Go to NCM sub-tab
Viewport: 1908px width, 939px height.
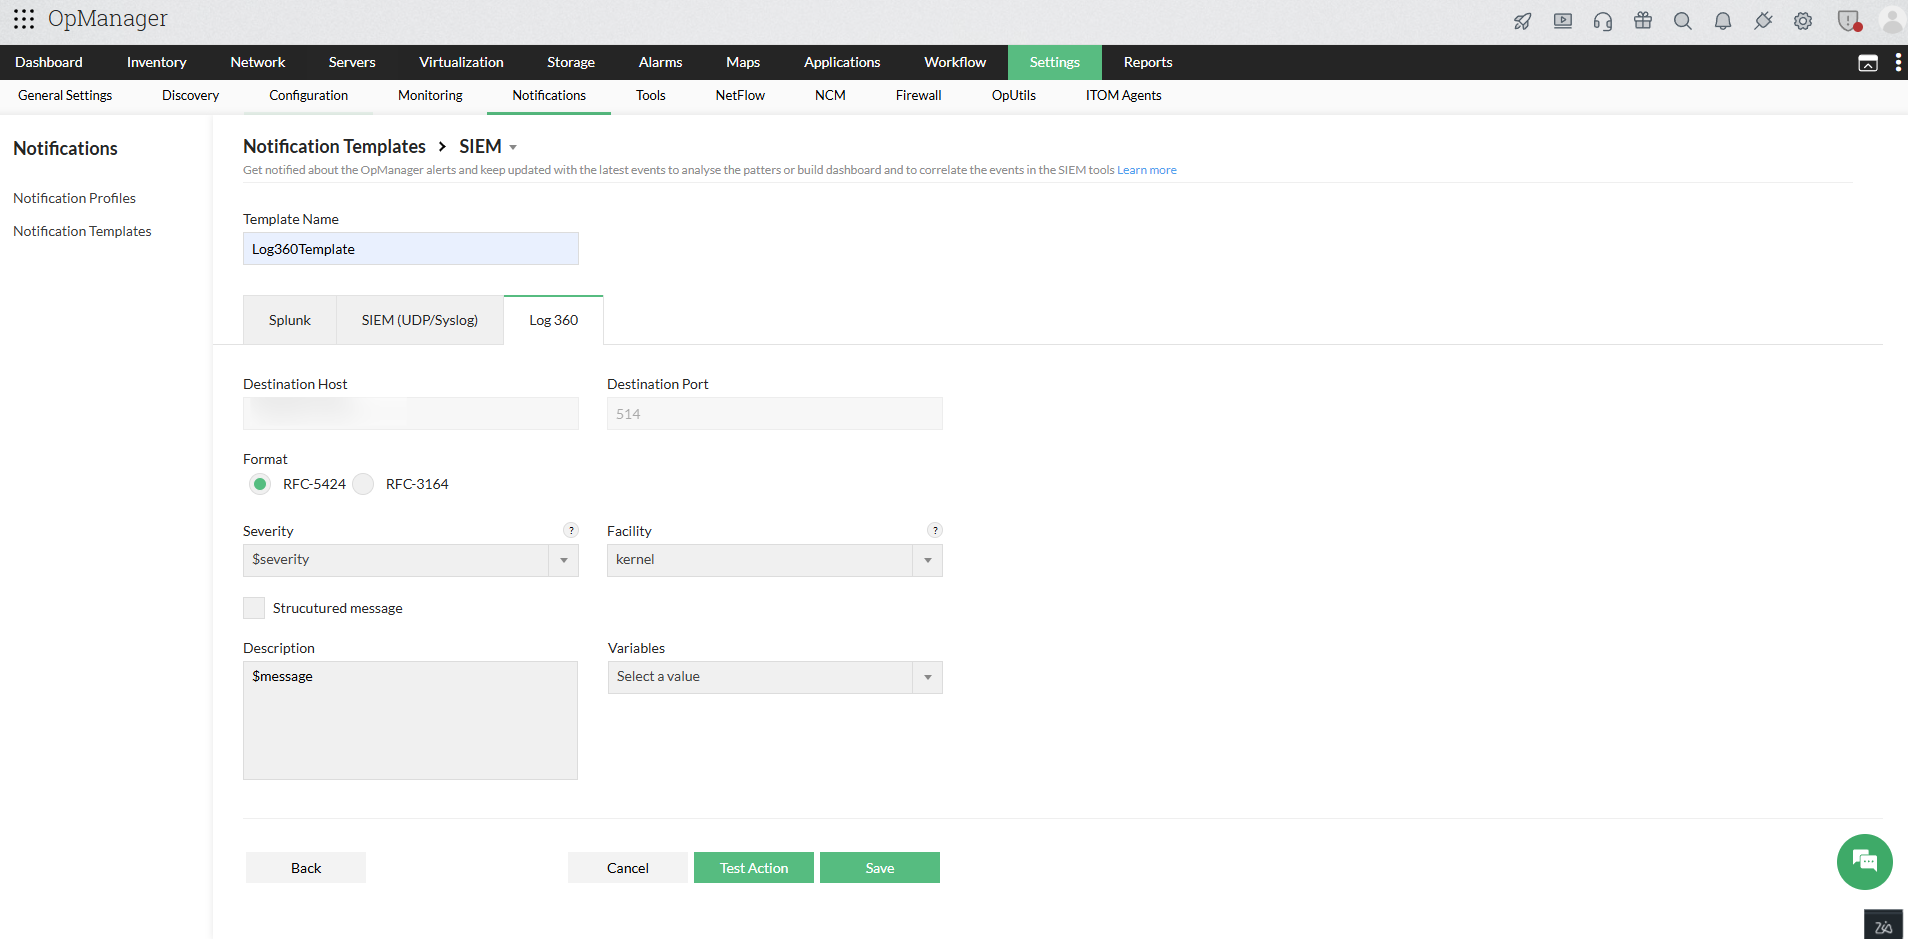coord(830,96)
